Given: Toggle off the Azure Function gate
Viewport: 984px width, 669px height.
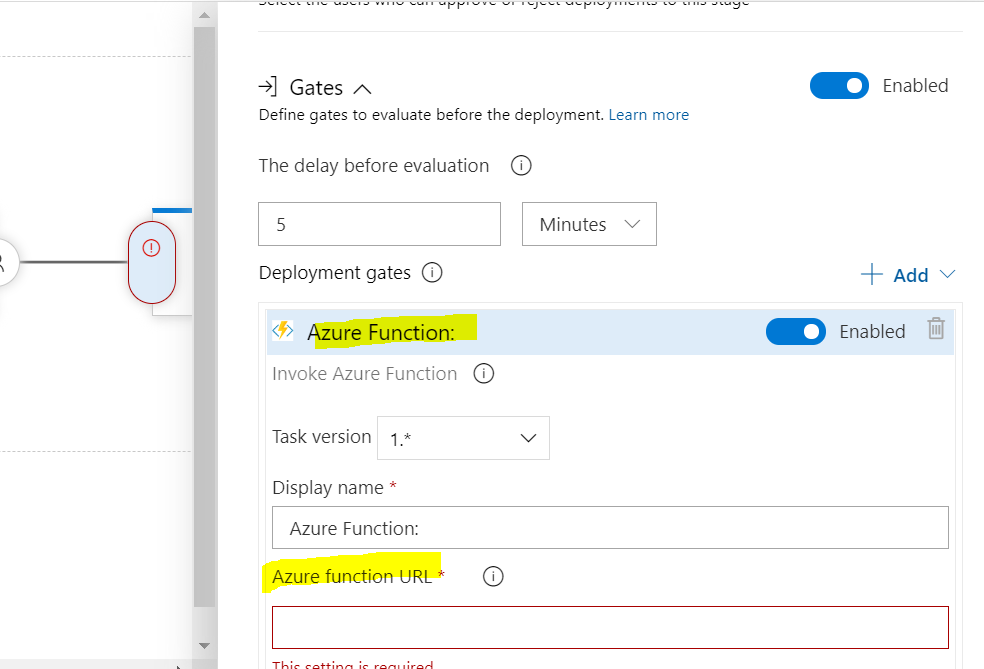Looking at the screenshot, I should click(795, 331).
